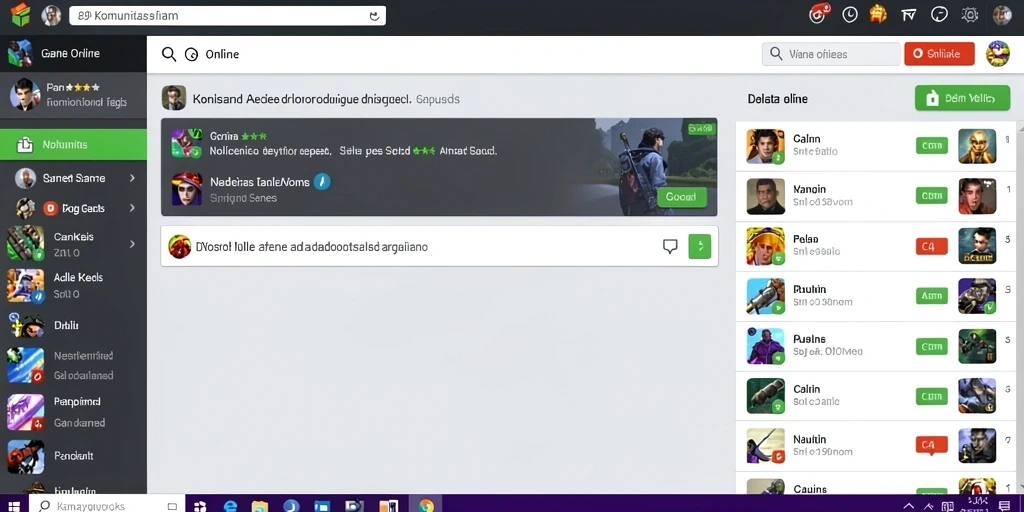The image size is (1024, 512).
Task: Open the Pepqirnd game icon in sidebar
Action: (x=25, y=411)
